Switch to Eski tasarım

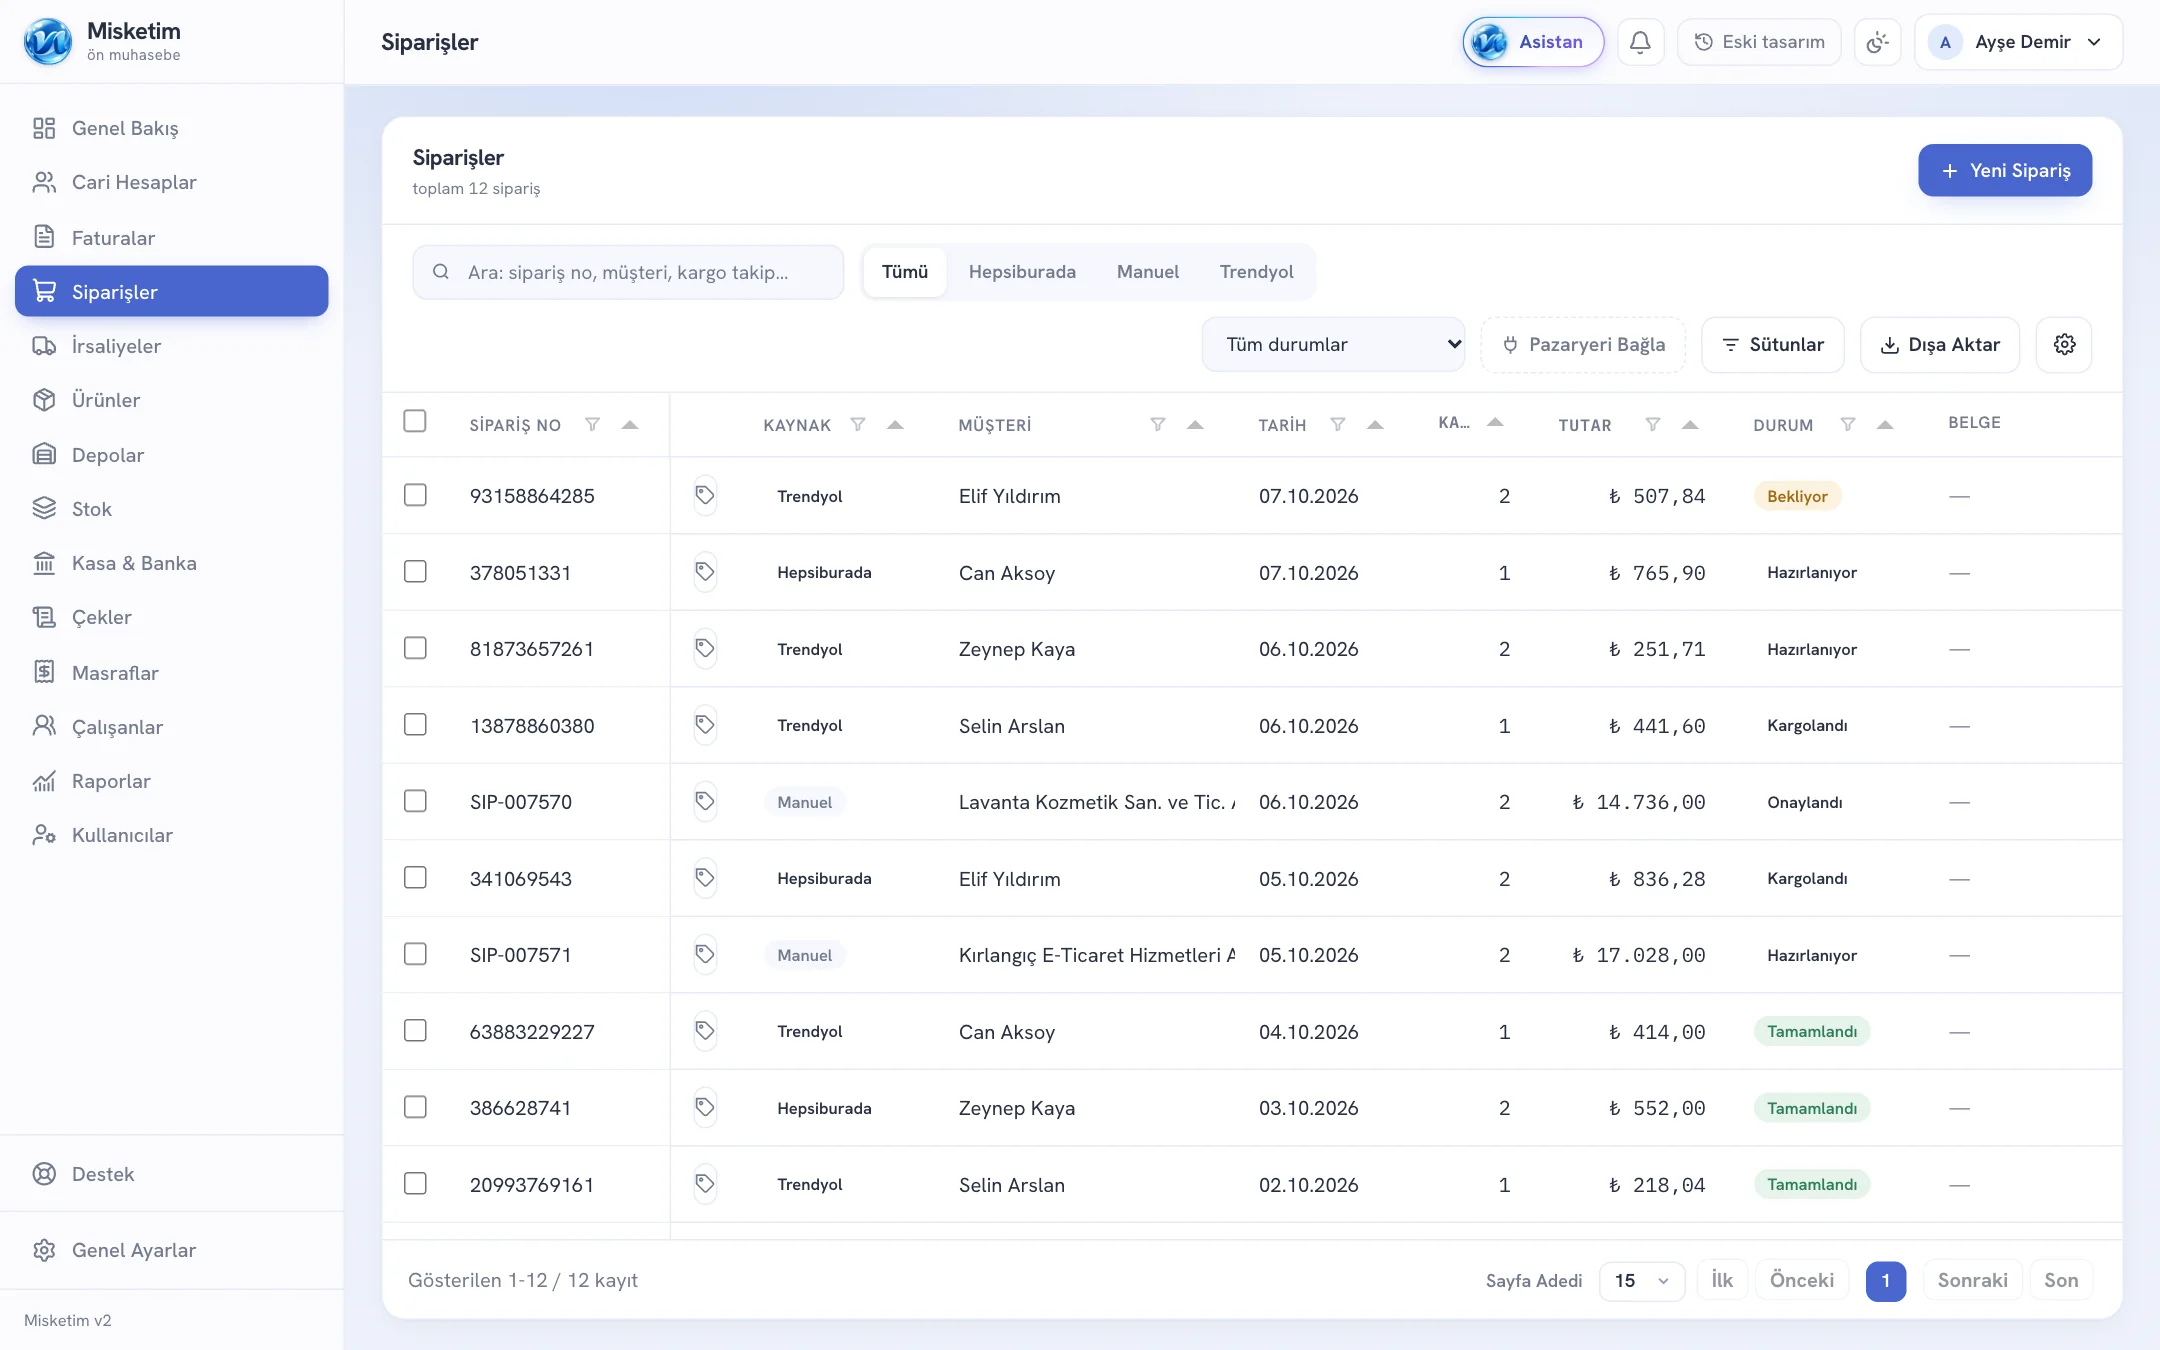(1759, 42)
